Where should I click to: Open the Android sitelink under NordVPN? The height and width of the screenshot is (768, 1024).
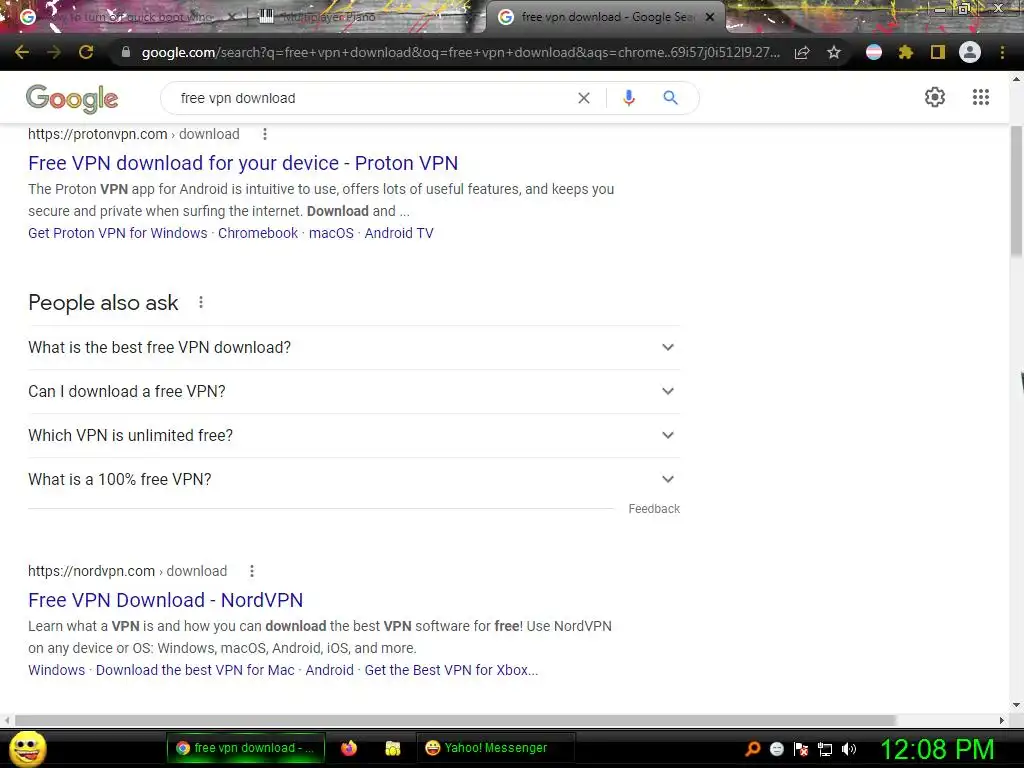tap(330, 670)
